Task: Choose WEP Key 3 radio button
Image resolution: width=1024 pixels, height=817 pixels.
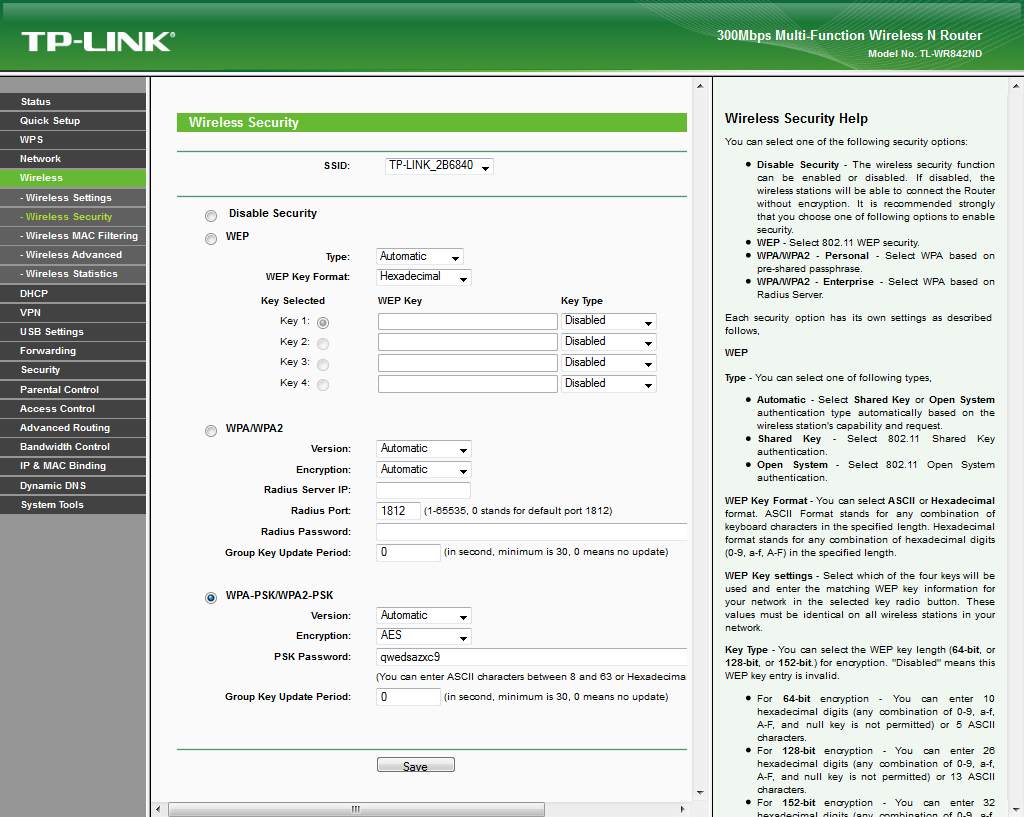Action: pos(323,364)
